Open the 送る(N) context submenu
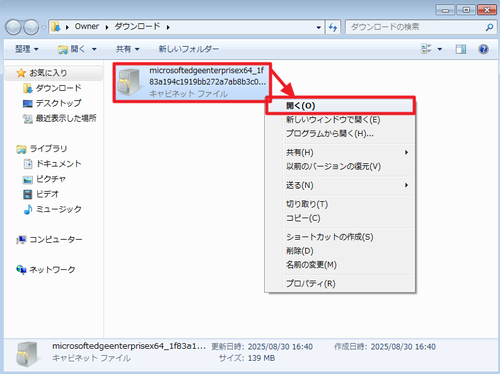The image size is (500, 374). pyautogui.click(x=340, y=185)
